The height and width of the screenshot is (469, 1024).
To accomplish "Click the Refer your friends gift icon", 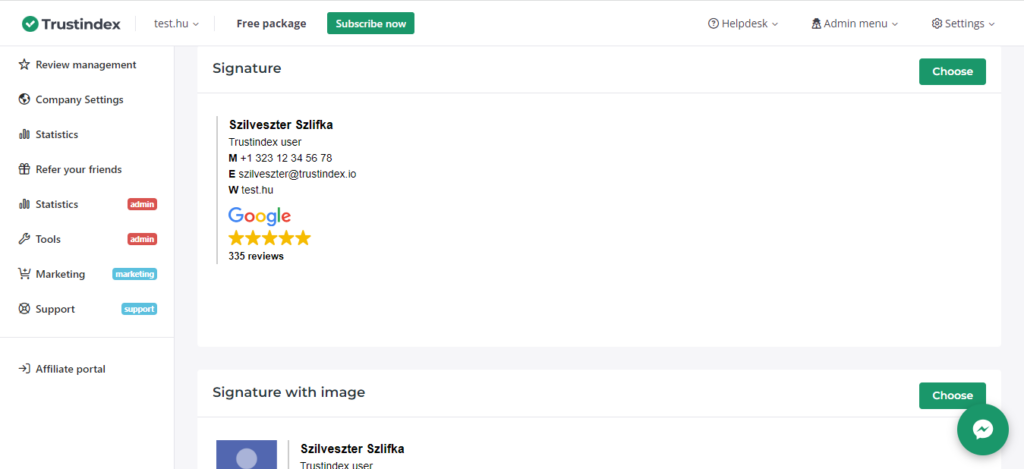I will pos(24,170).
